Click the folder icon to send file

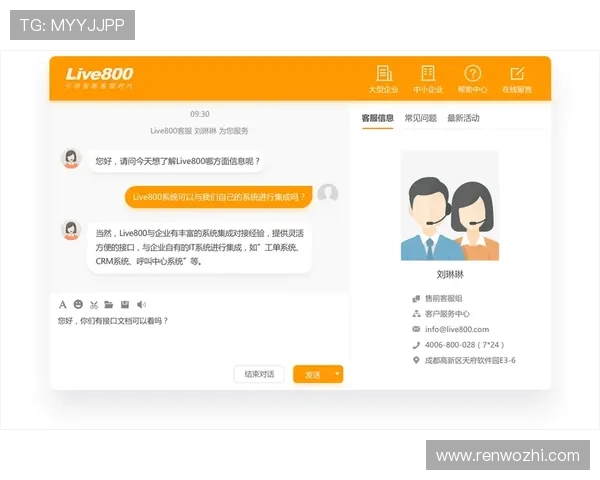(x=109, y=304)
